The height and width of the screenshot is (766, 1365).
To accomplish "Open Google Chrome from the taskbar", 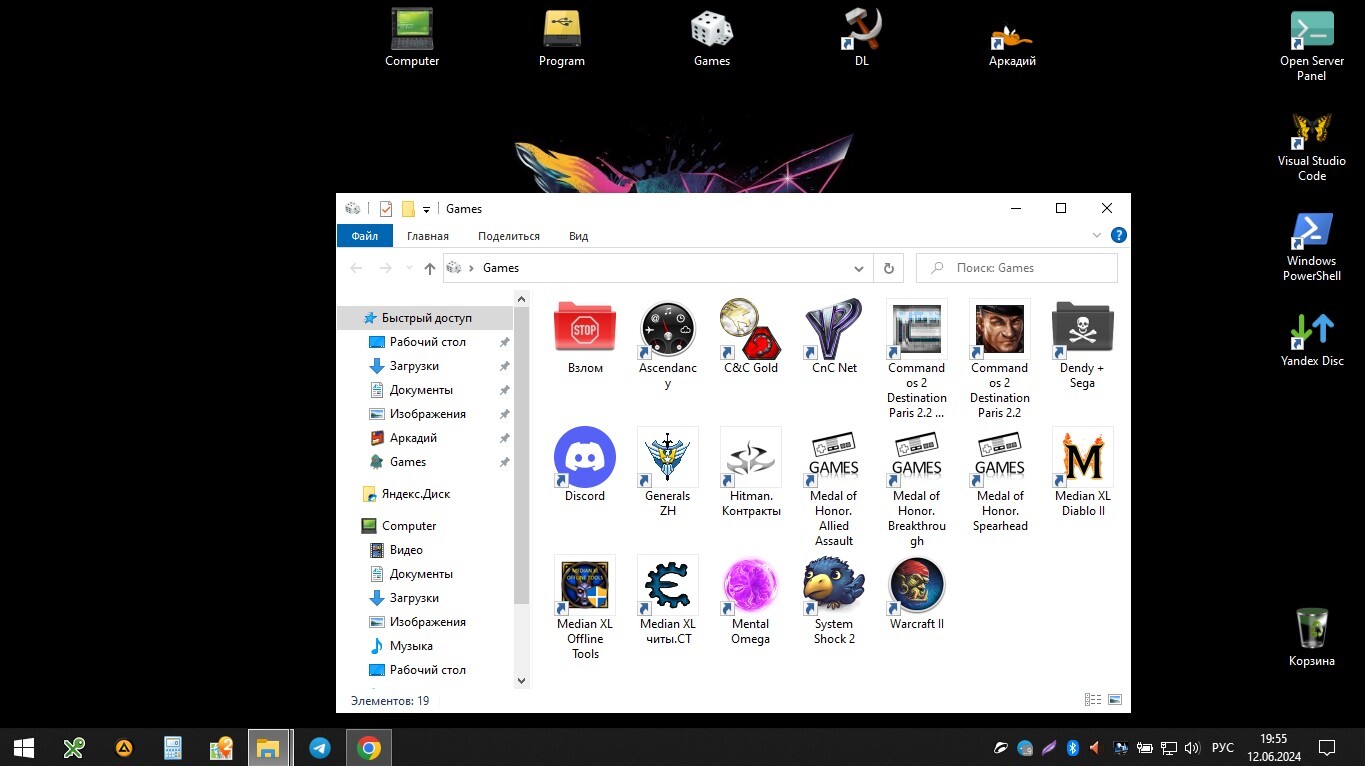I will click(x=369, y=748).
